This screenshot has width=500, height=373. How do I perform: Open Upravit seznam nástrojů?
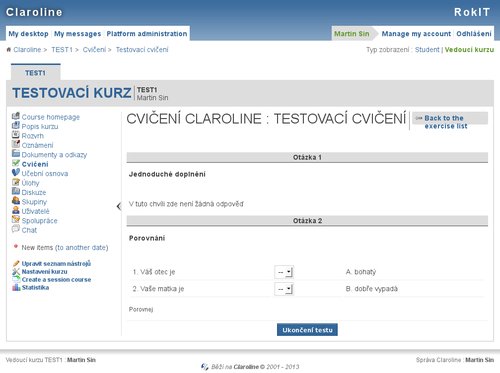tap(56, 263)
